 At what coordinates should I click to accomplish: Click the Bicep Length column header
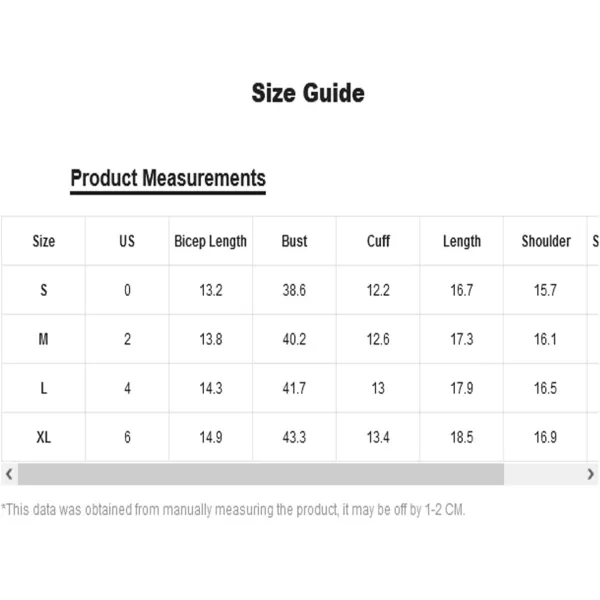(x=210, y=241)
